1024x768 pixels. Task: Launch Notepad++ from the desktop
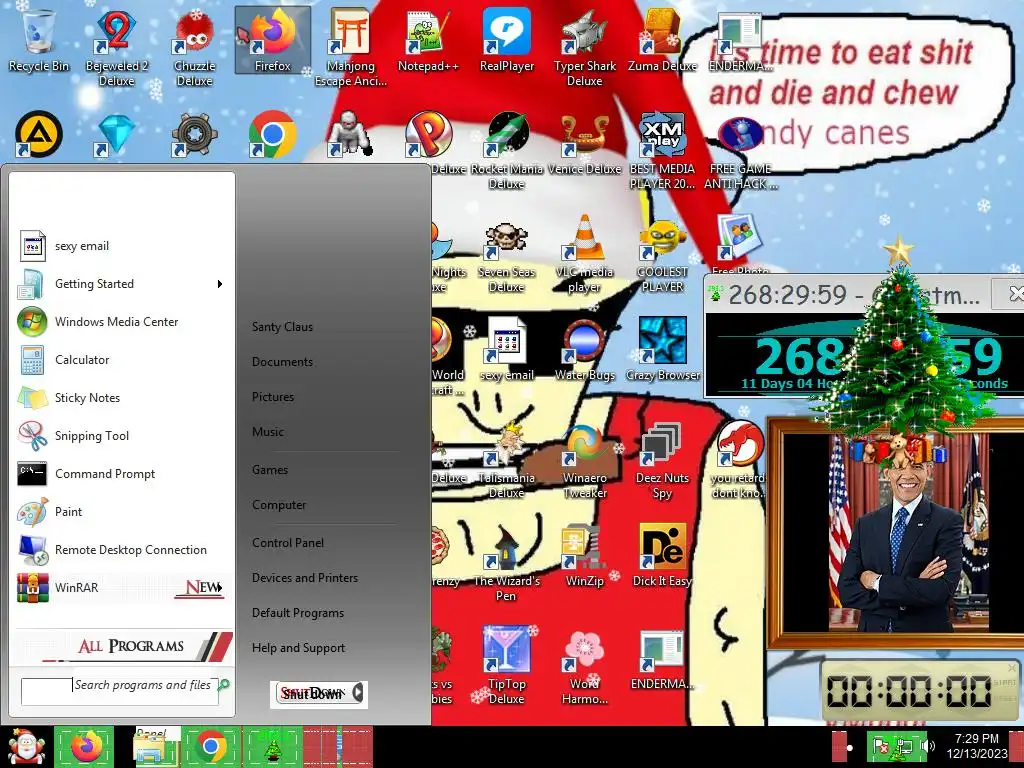click(x=428, y=40)
